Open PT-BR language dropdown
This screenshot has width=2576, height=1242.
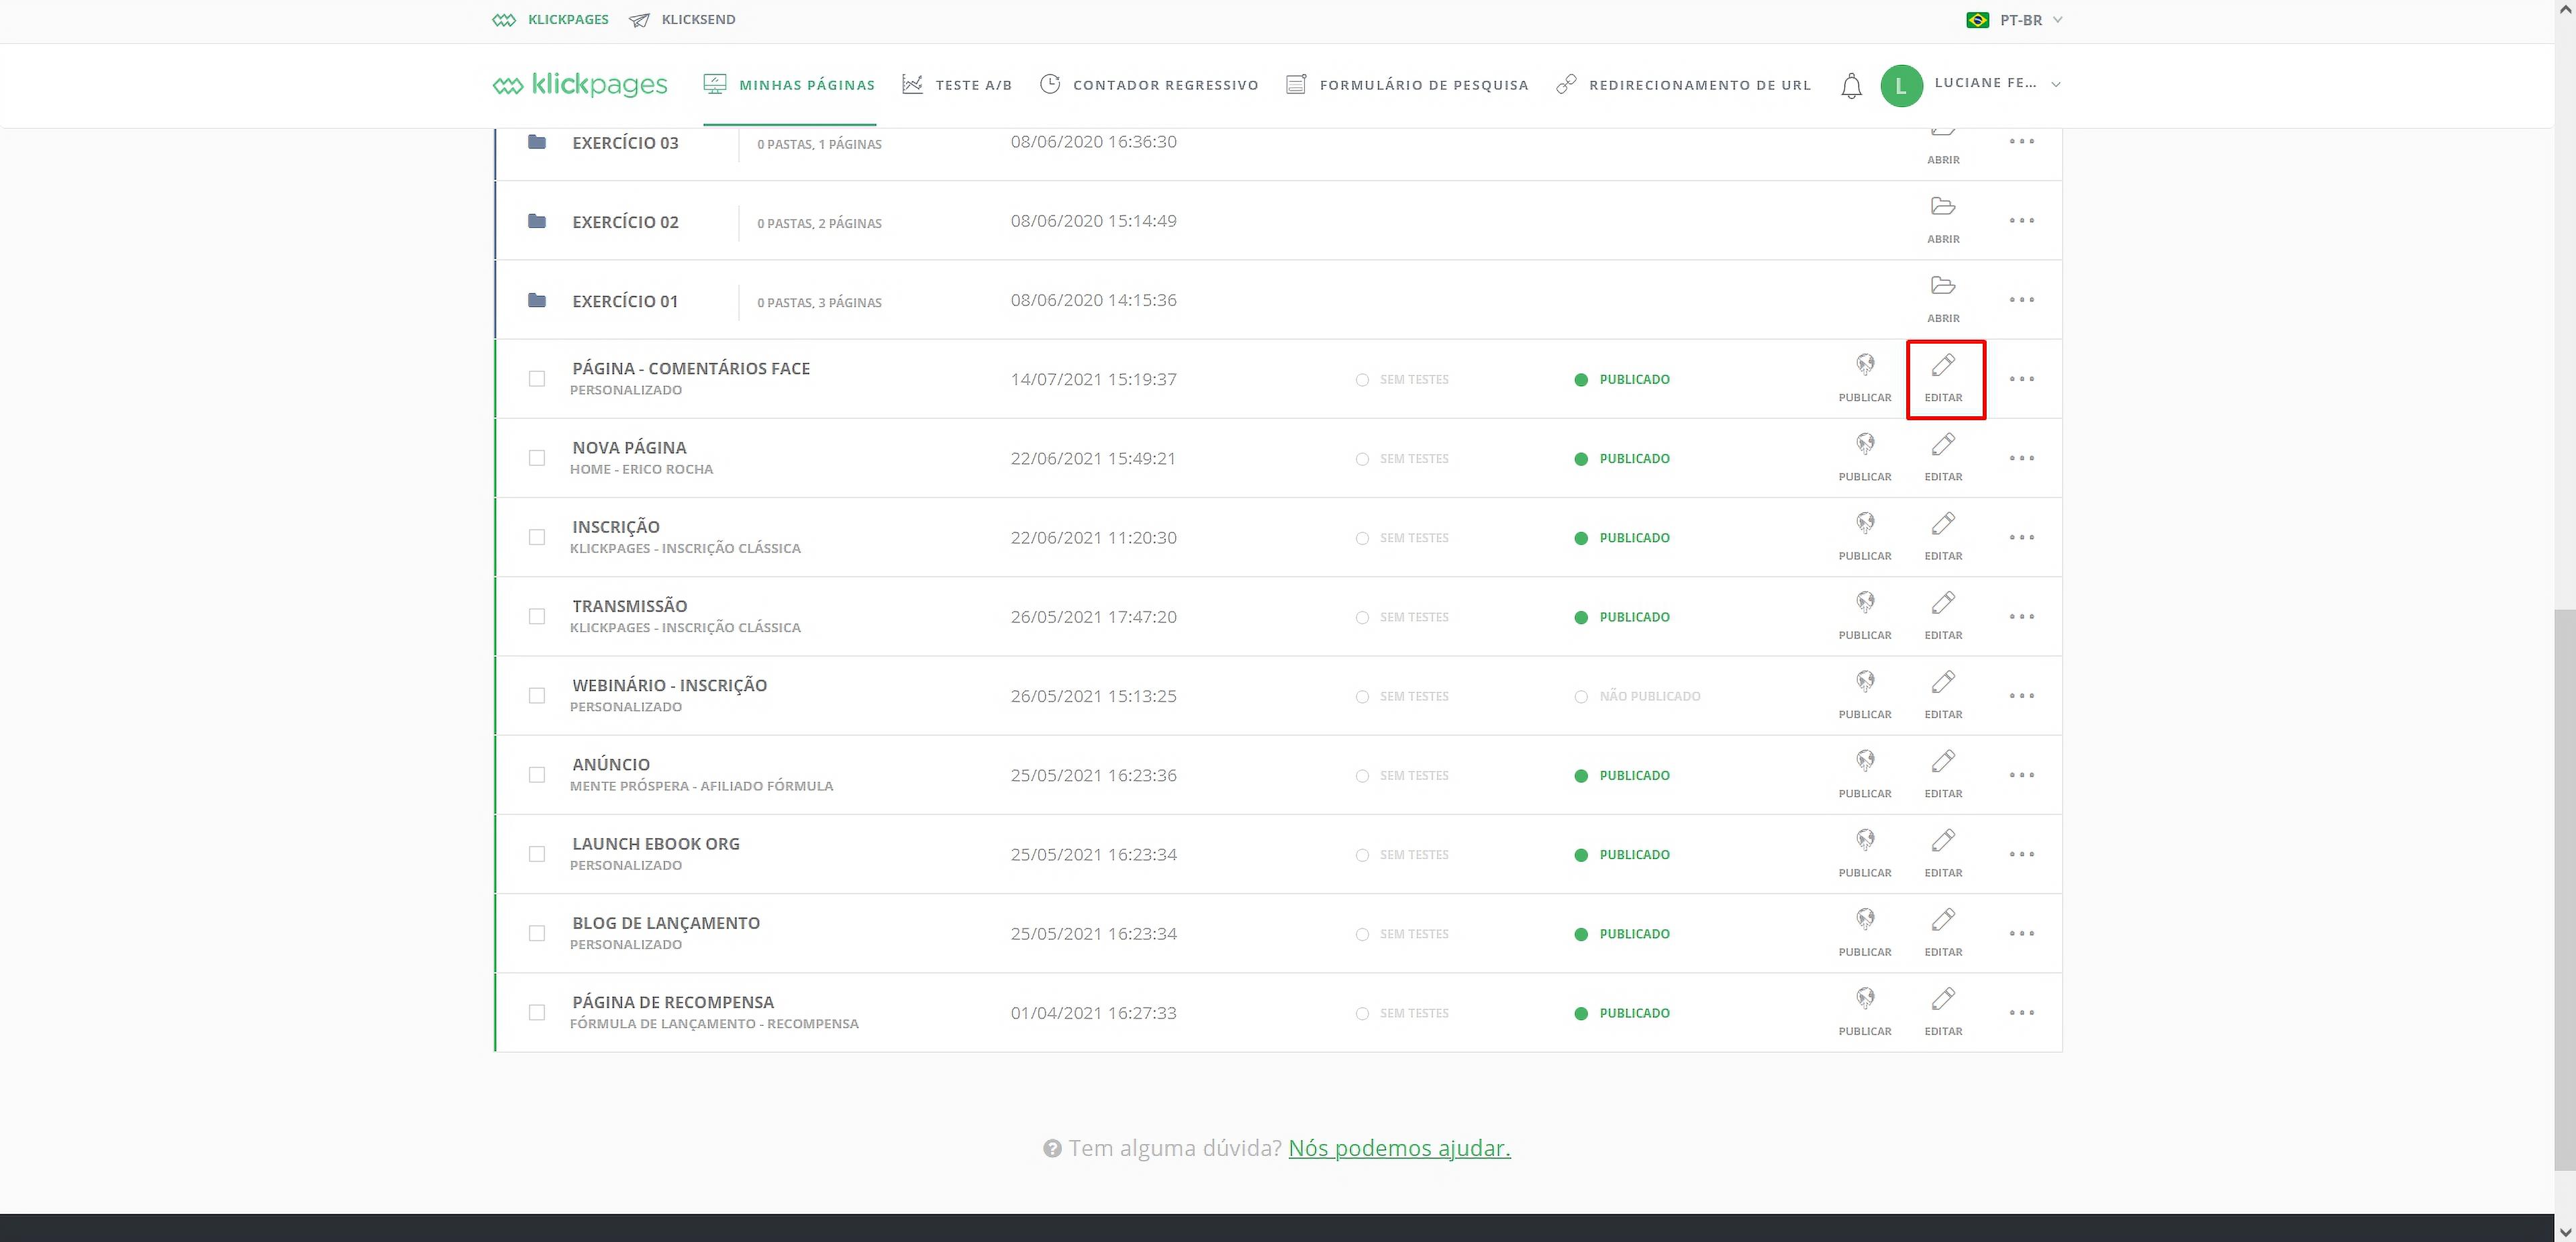pos(2014,20)
